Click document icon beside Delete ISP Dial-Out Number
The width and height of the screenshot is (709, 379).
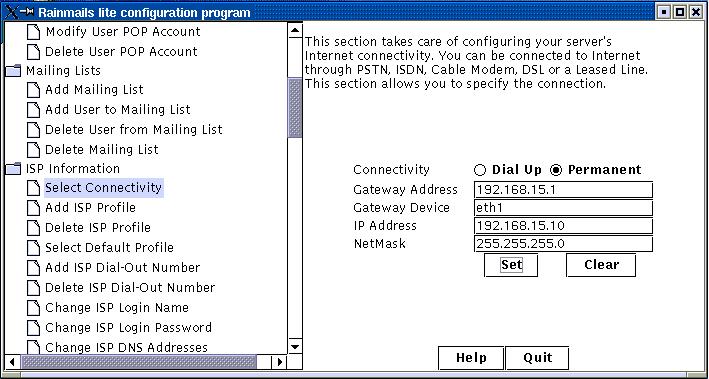coord(33,288)
